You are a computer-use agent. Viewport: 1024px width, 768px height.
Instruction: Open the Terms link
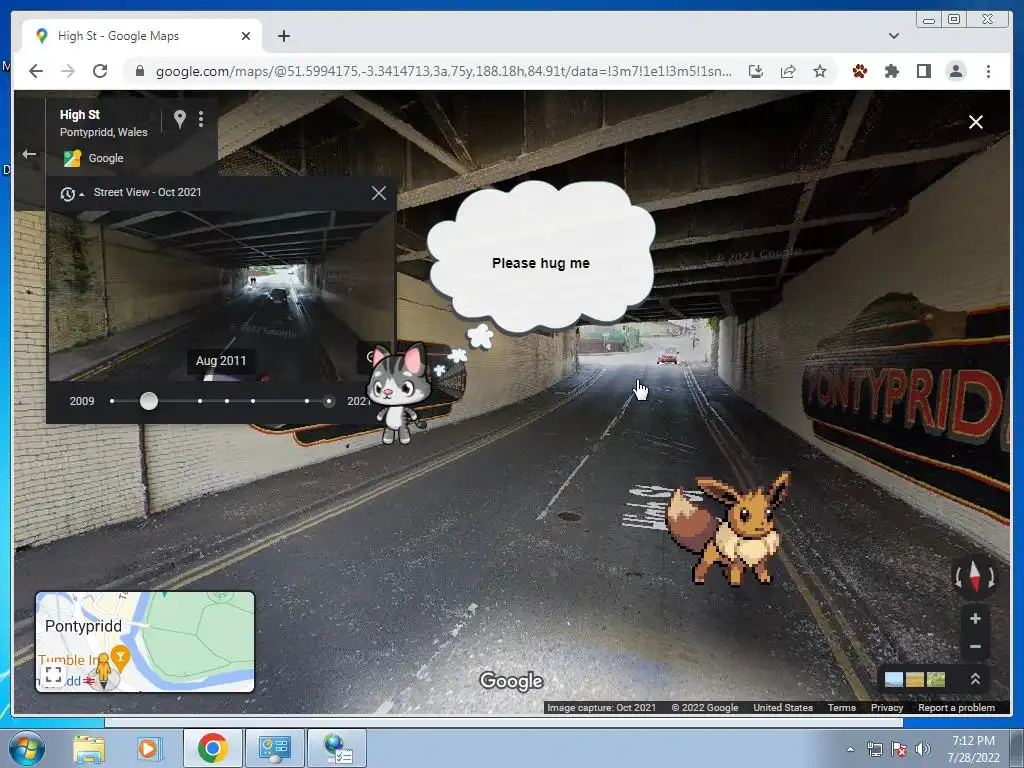tap(841, 707)
